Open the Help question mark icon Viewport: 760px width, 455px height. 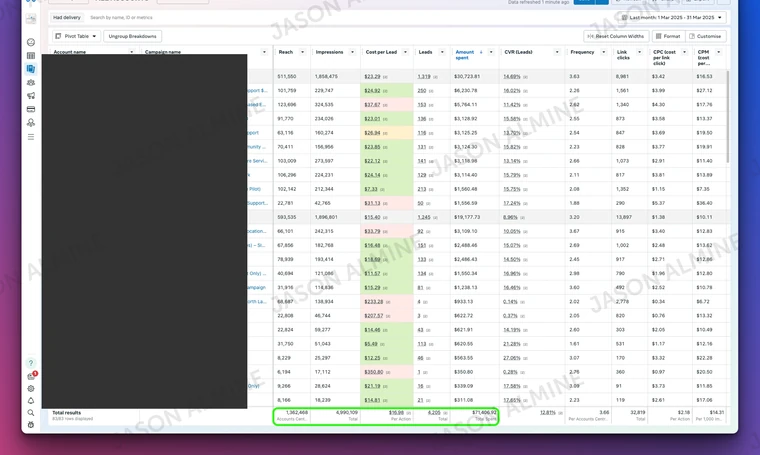coord(31,363)
